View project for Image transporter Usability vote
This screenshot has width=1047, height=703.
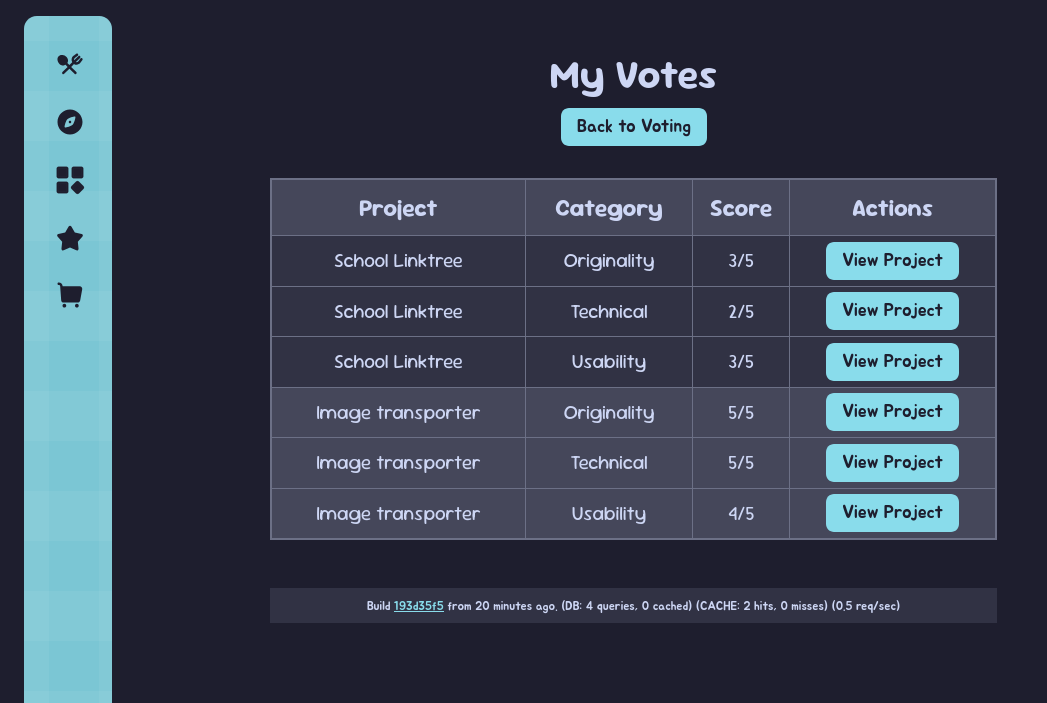click(x=891, y=513)
